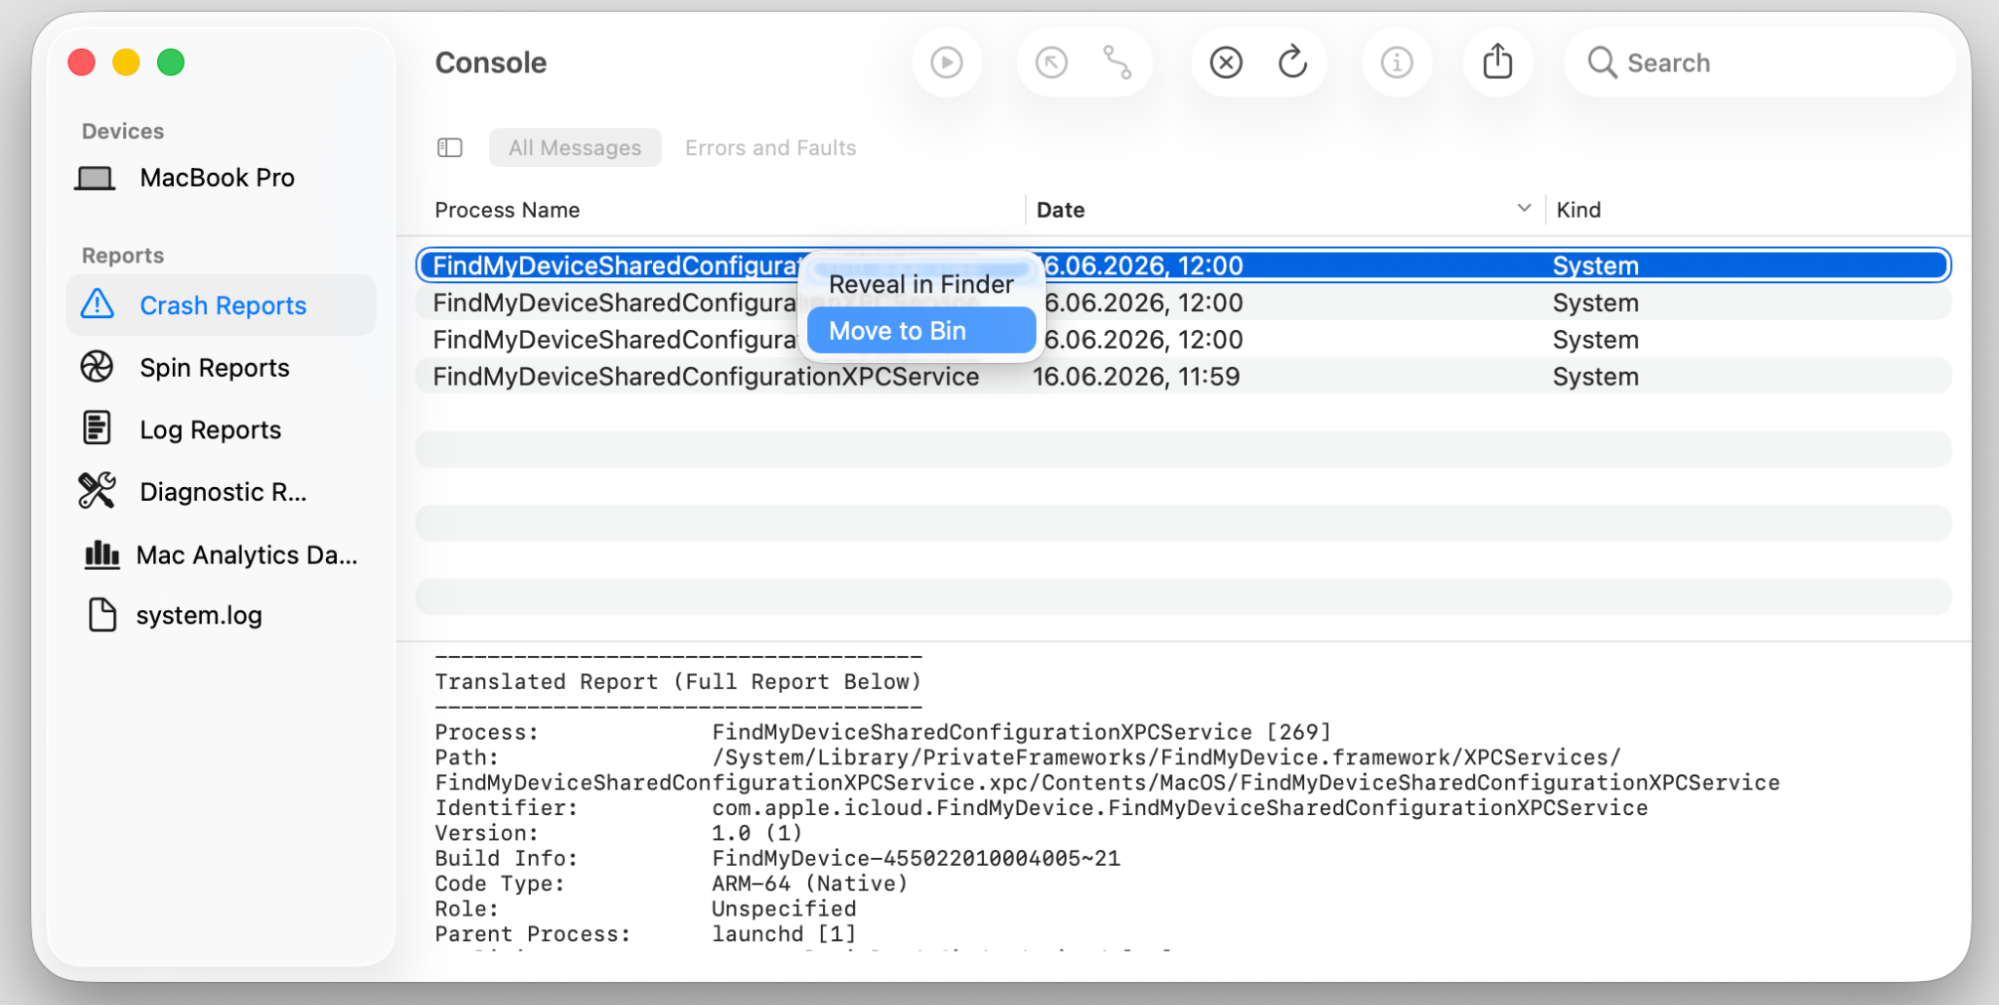The image size is (1999, 1006).
Task: Click the Log Reports document icon
Action: point(96,428)
